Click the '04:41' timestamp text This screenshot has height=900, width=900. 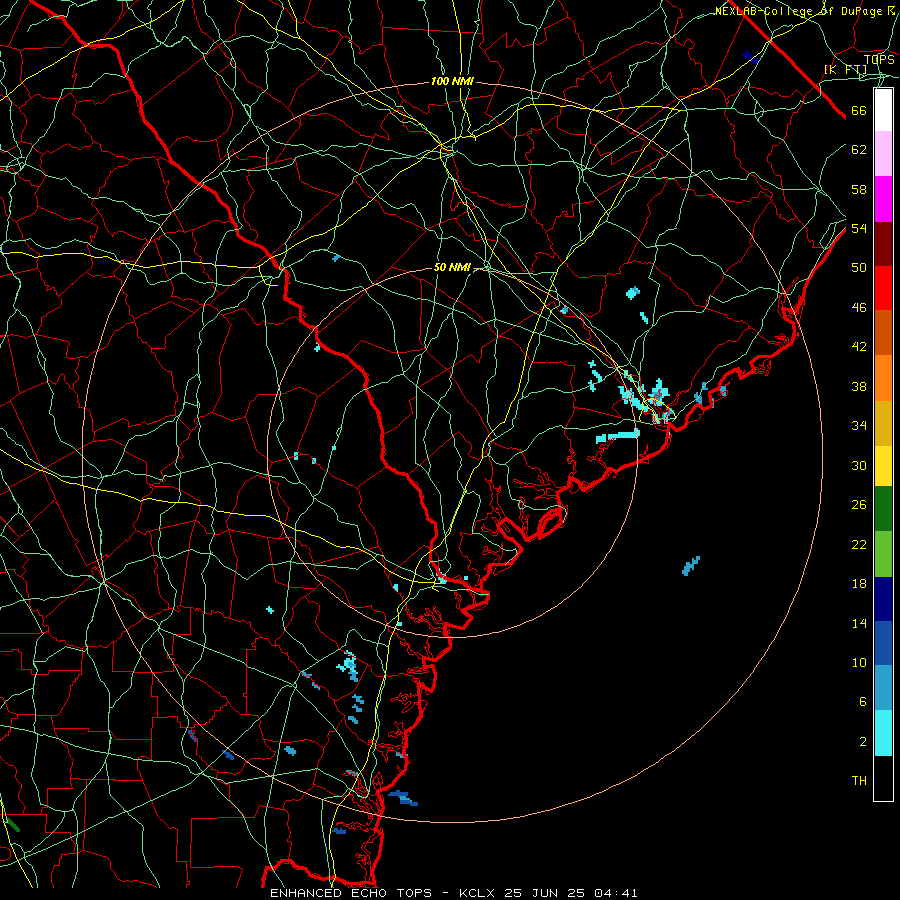point(616,893)
